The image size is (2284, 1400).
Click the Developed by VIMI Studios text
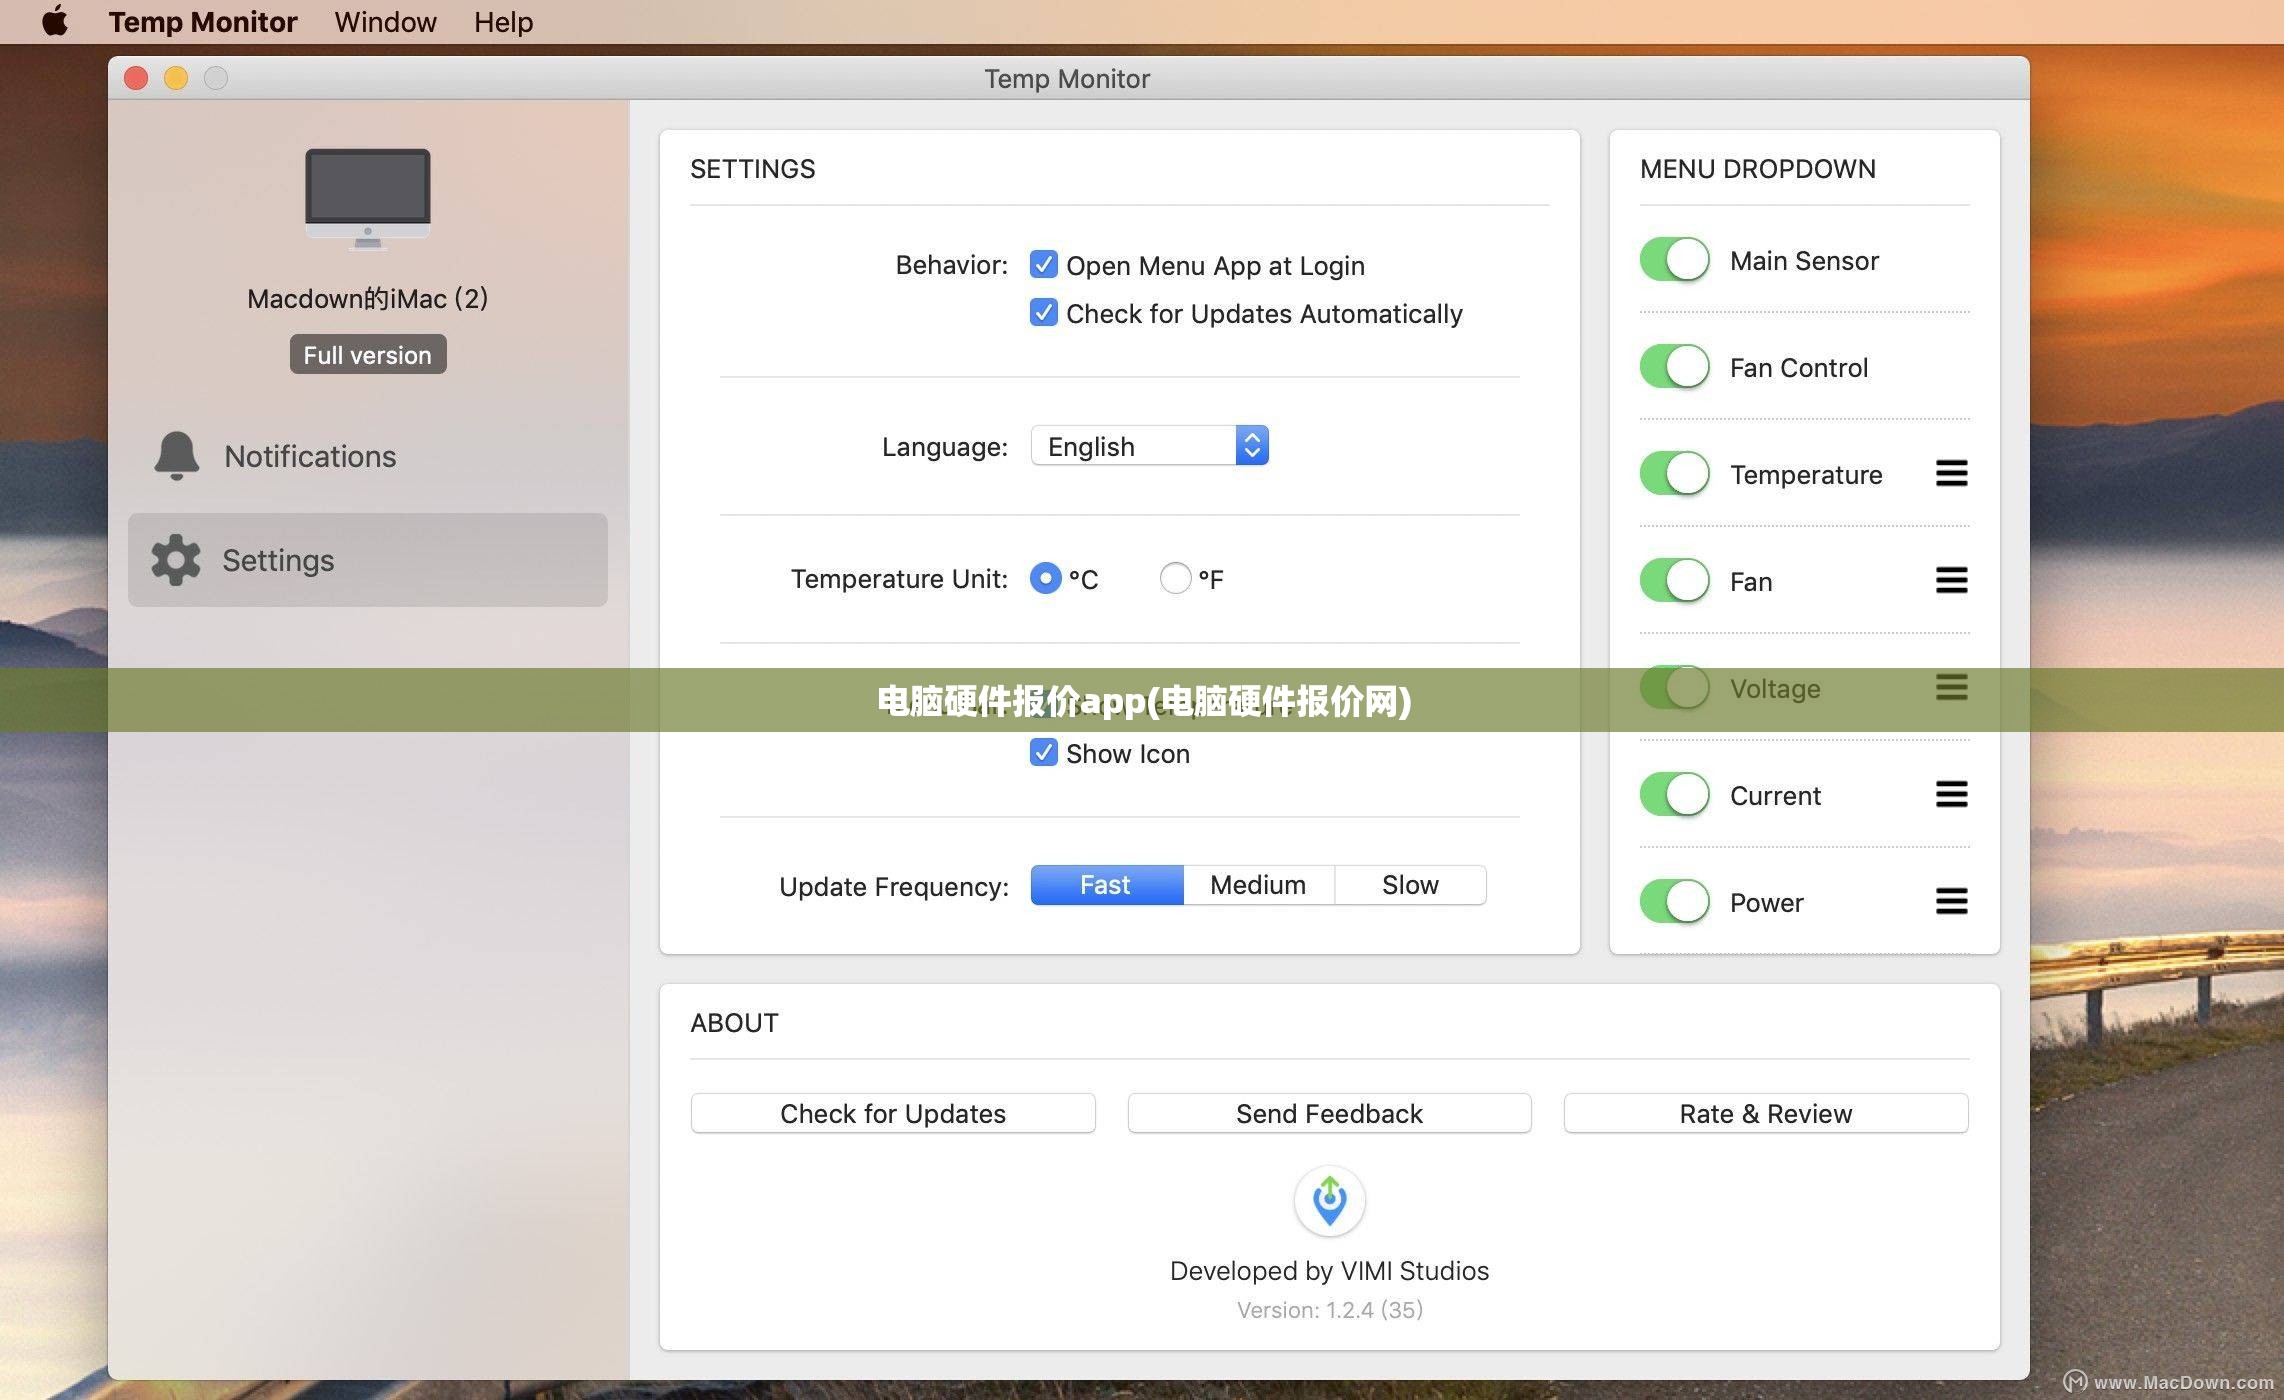tap(1329, 1271)
